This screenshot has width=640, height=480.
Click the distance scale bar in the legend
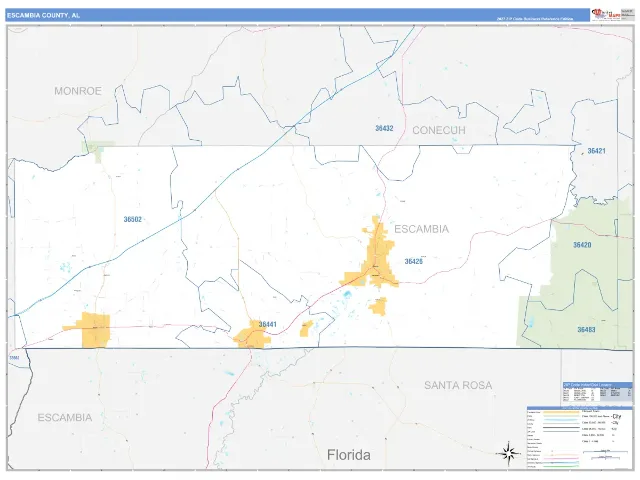click(605, 454)
